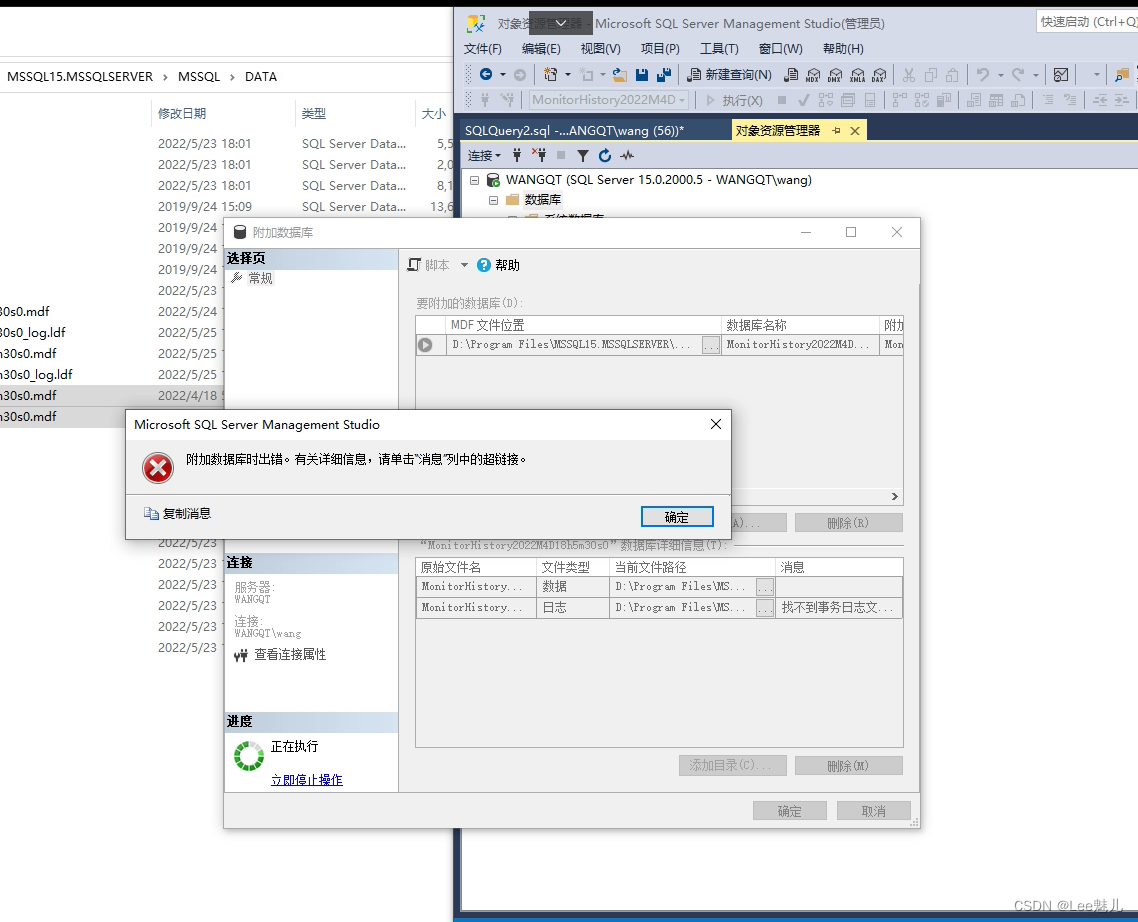Click the 执行(X) execute button

pos(734,100)
